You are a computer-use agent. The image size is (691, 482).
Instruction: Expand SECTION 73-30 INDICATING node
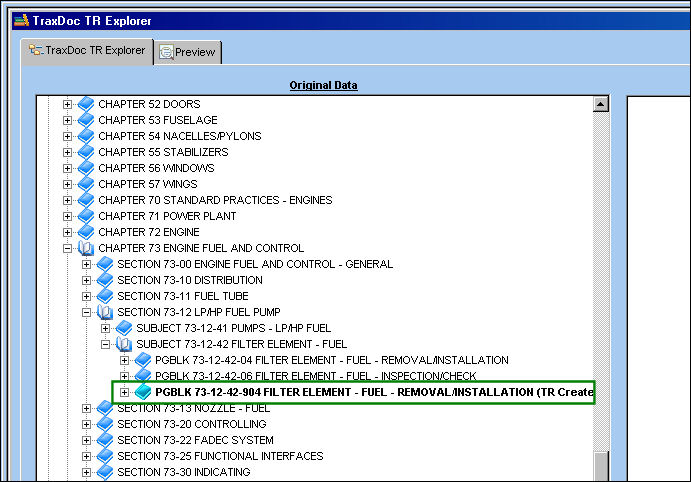pyautogui.click(x=86, y=472)
